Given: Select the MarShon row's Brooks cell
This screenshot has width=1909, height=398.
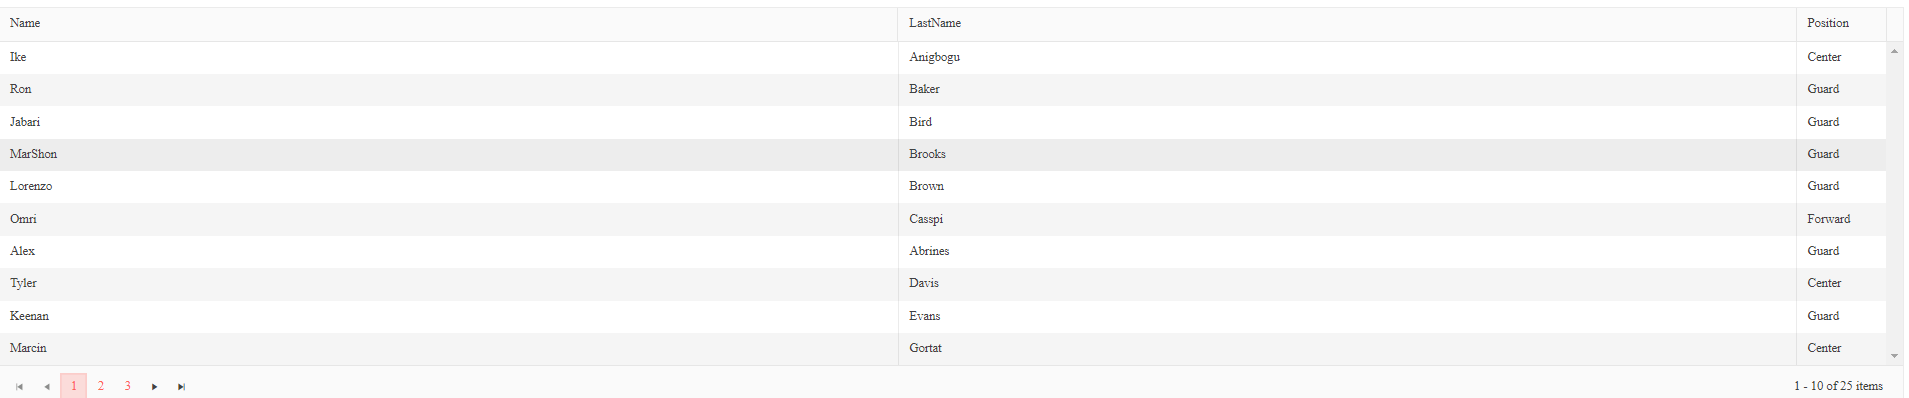Looking at the screenshot, I should 1347,154.
